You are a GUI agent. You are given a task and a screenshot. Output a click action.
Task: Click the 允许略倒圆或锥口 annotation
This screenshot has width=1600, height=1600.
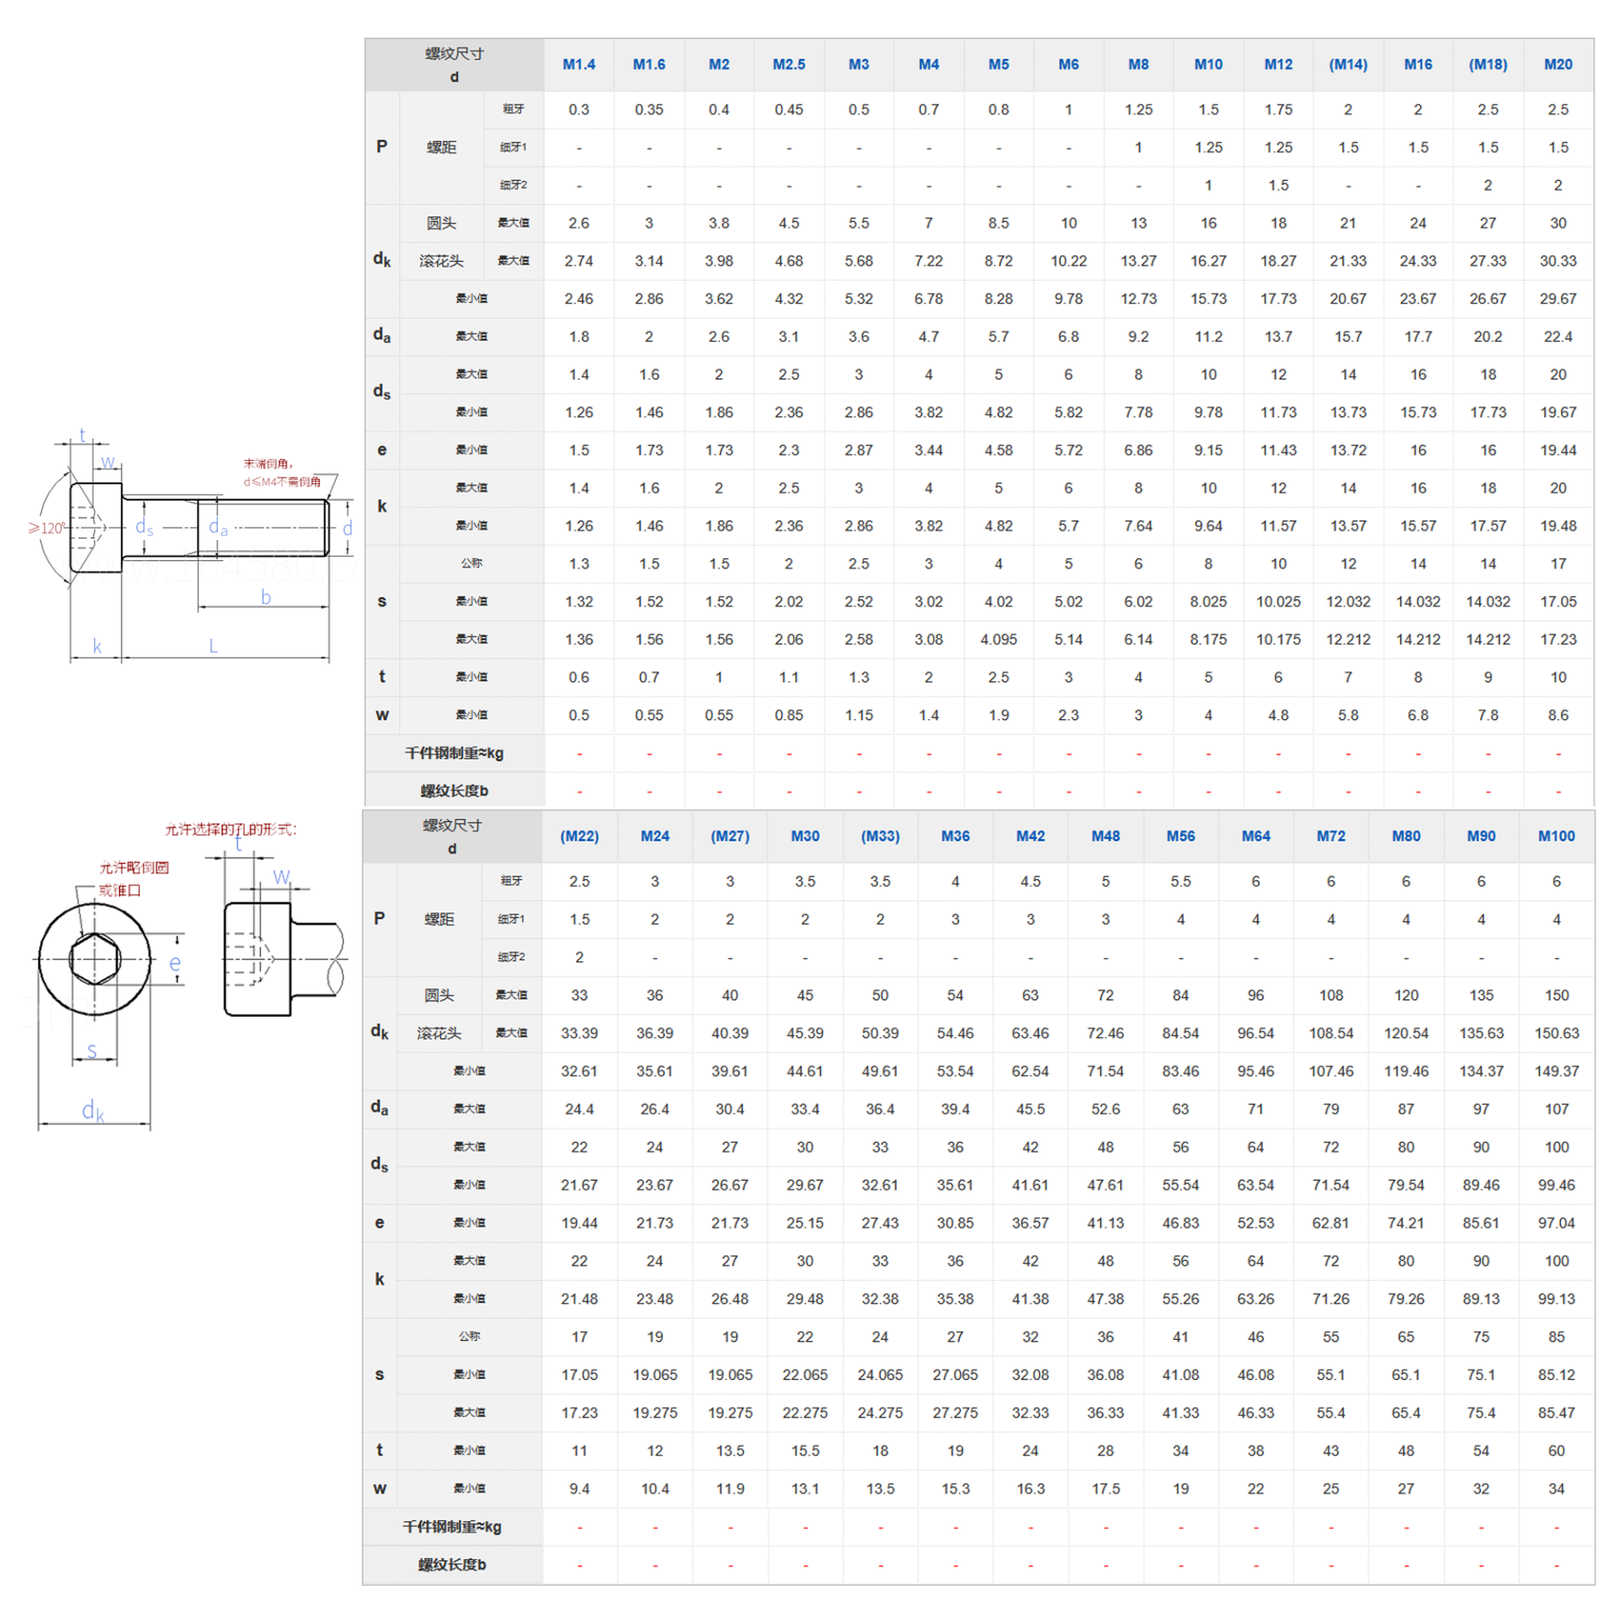(x=133, y=878)
